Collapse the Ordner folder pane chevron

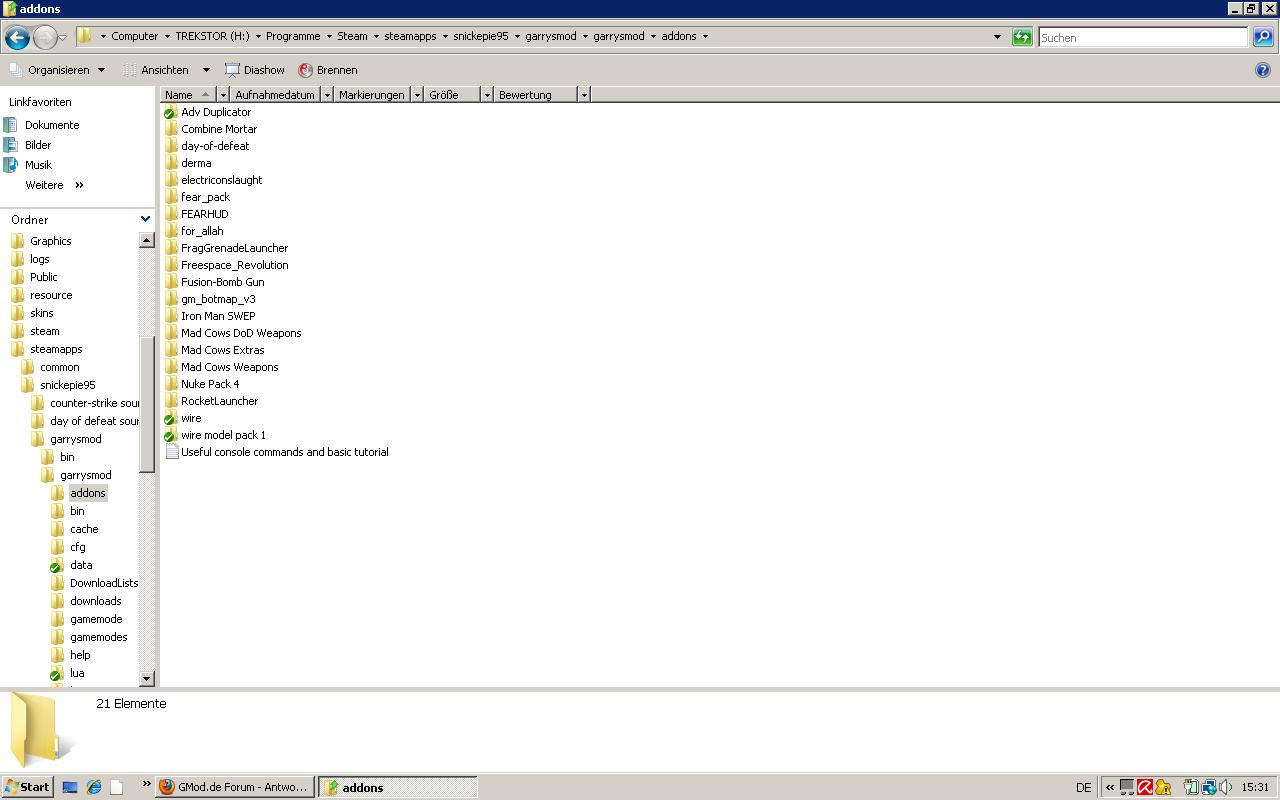pyautogui.click(x=145, y=219)
